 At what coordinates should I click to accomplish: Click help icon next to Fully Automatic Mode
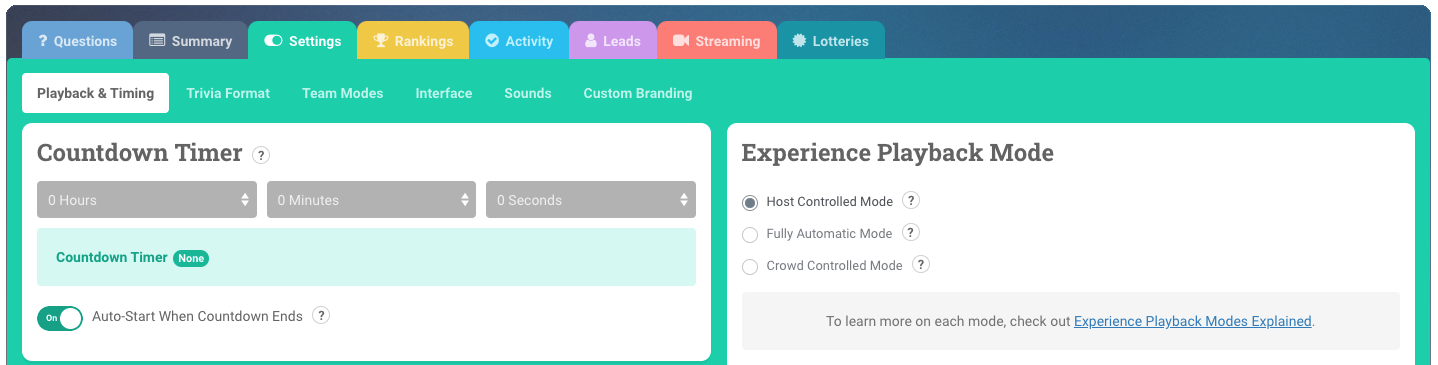(x=910, y=232)
